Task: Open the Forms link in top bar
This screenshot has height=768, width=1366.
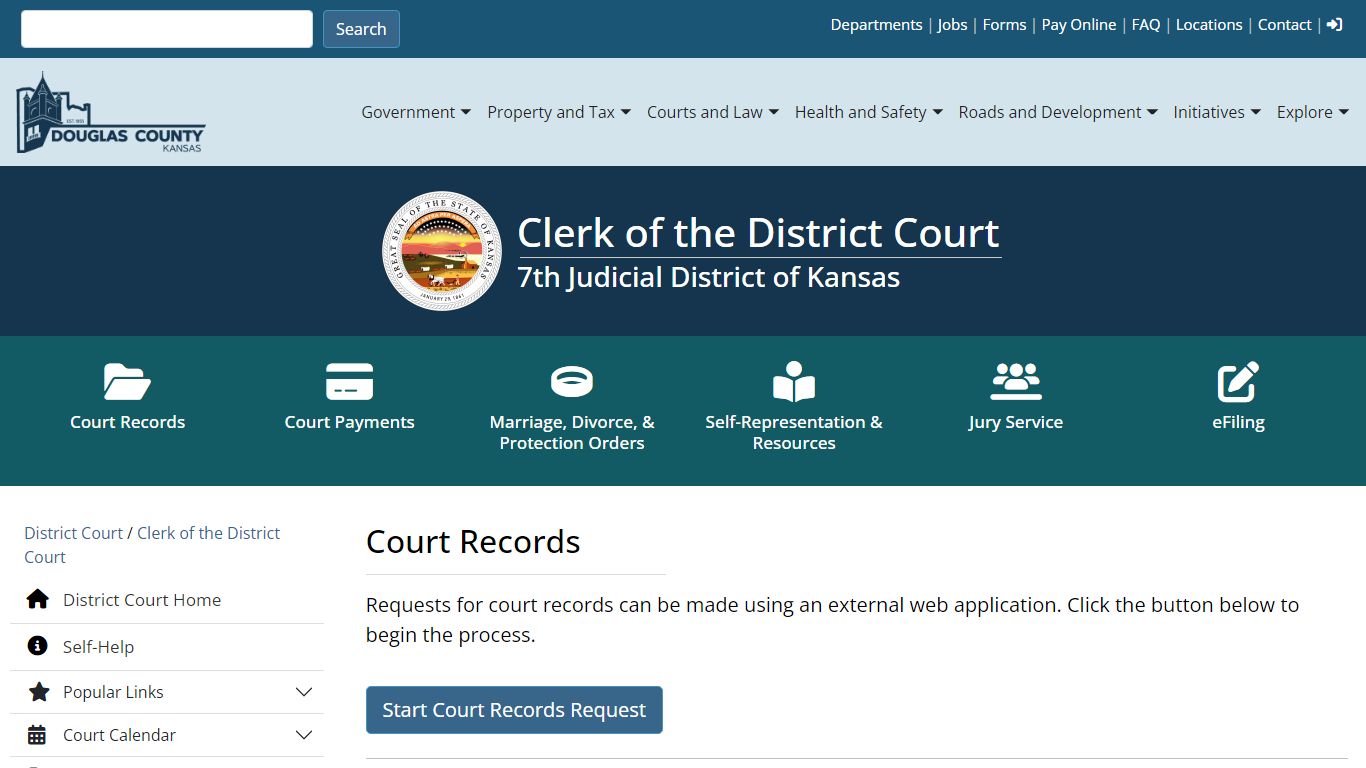Action: tap(1004, 25)
